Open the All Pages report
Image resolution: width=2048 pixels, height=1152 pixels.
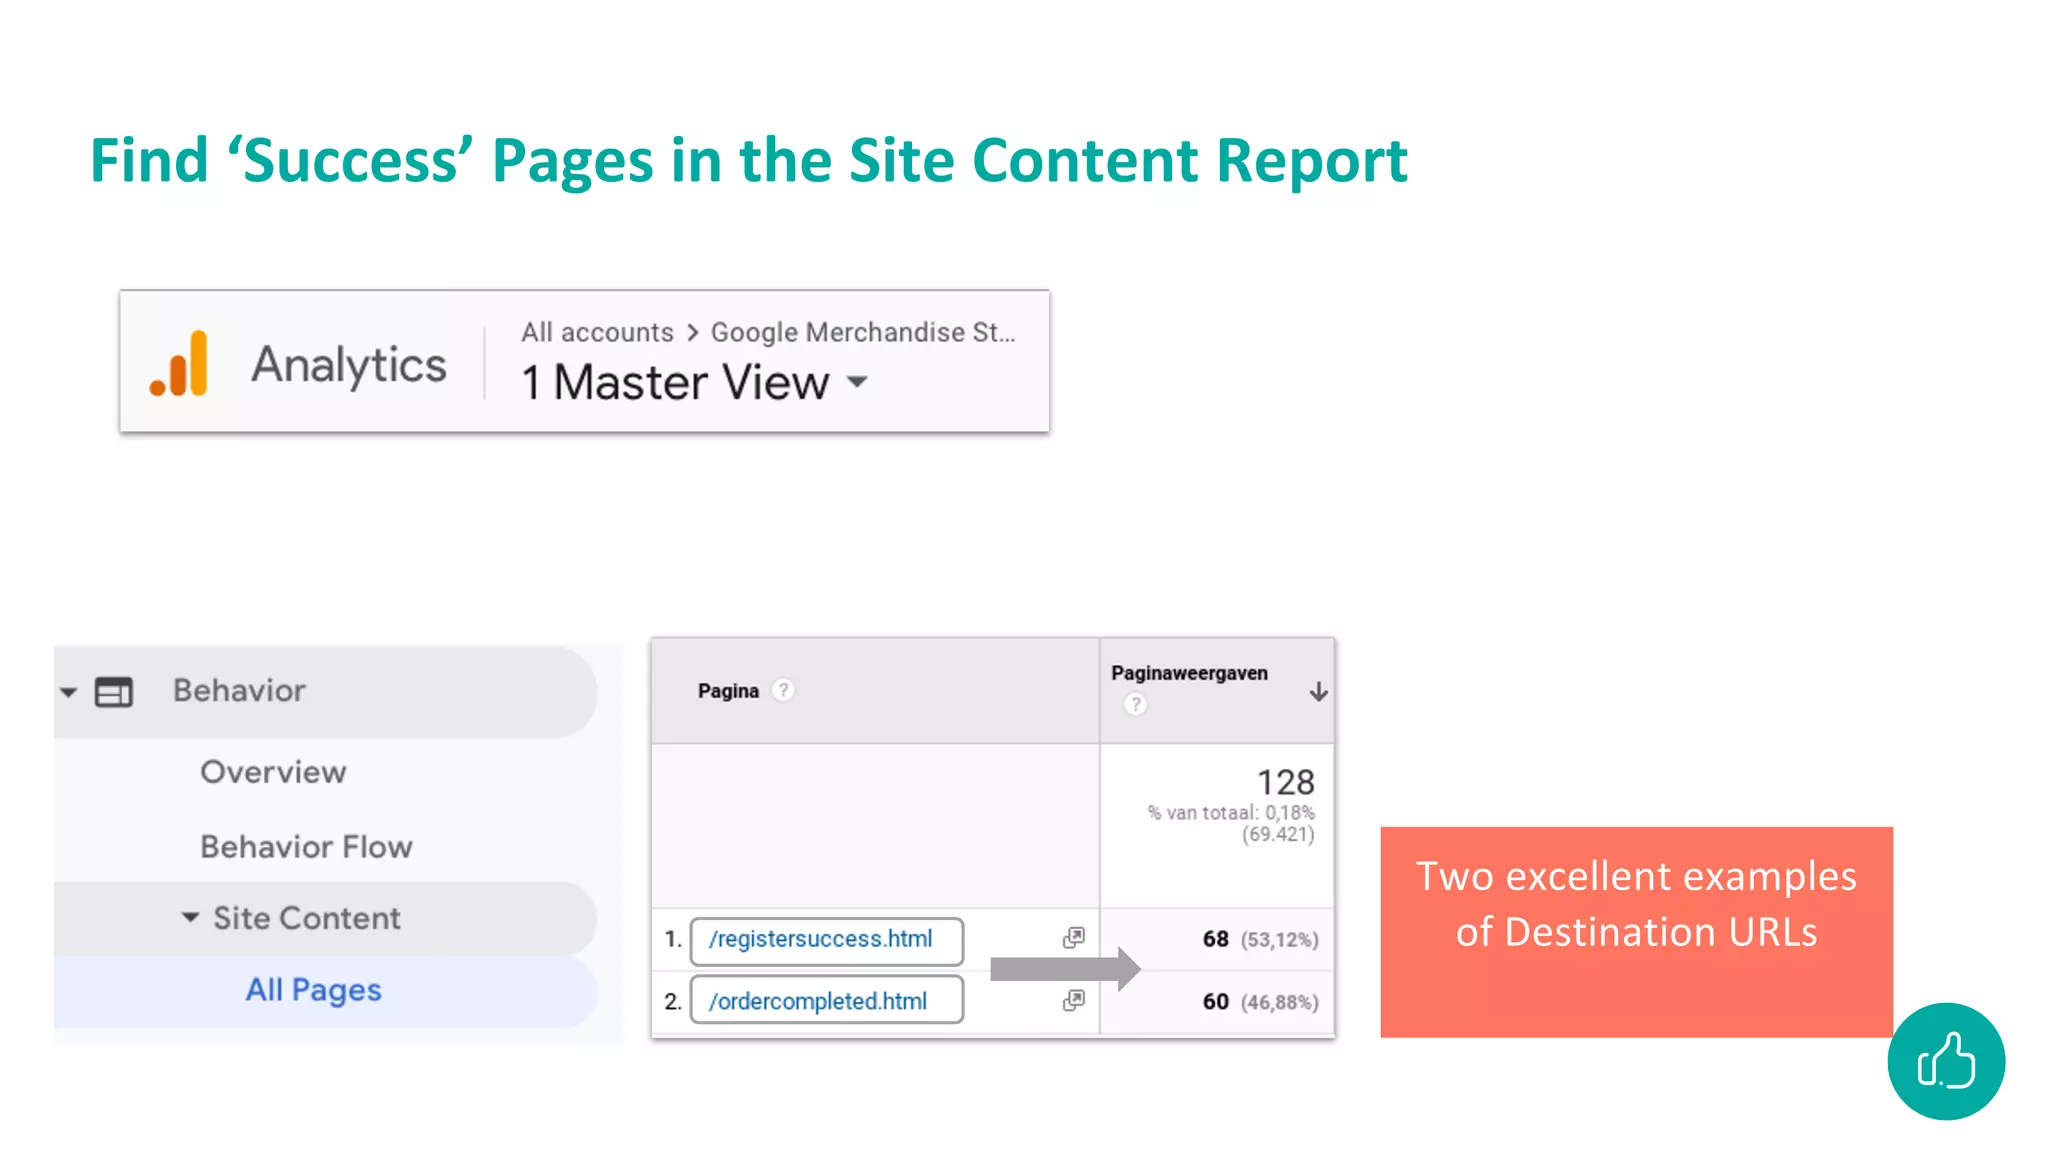[314, 990]
